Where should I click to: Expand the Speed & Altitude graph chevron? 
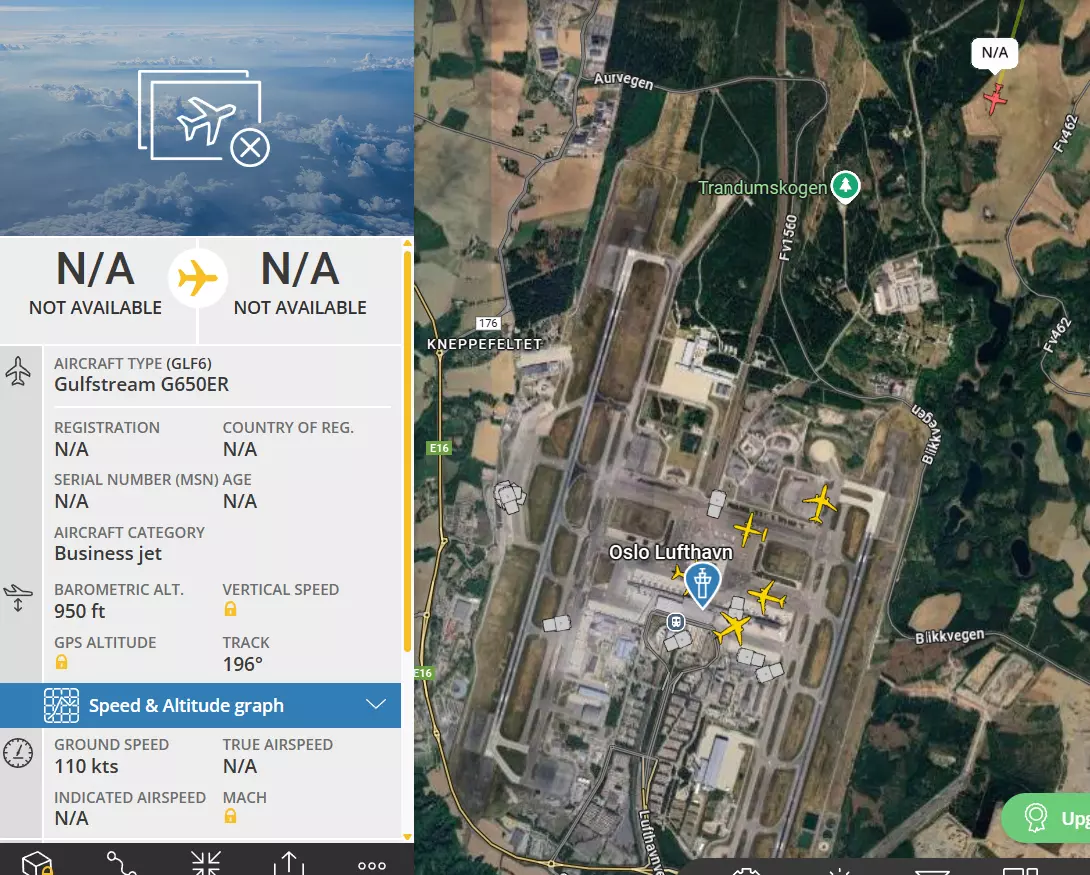376,705
